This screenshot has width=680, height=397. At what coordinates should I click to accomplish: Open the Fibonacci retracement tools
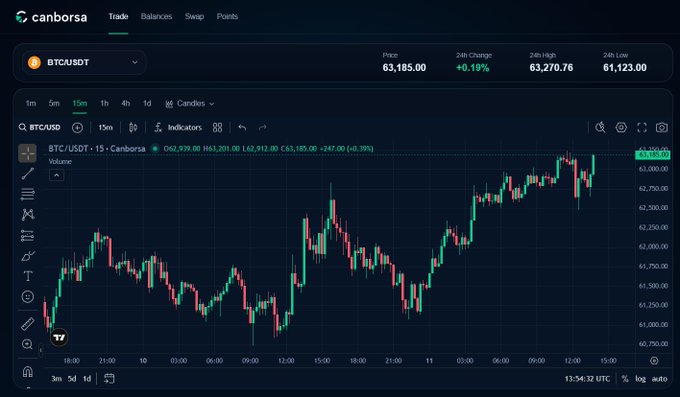click(x=27, y=194)
